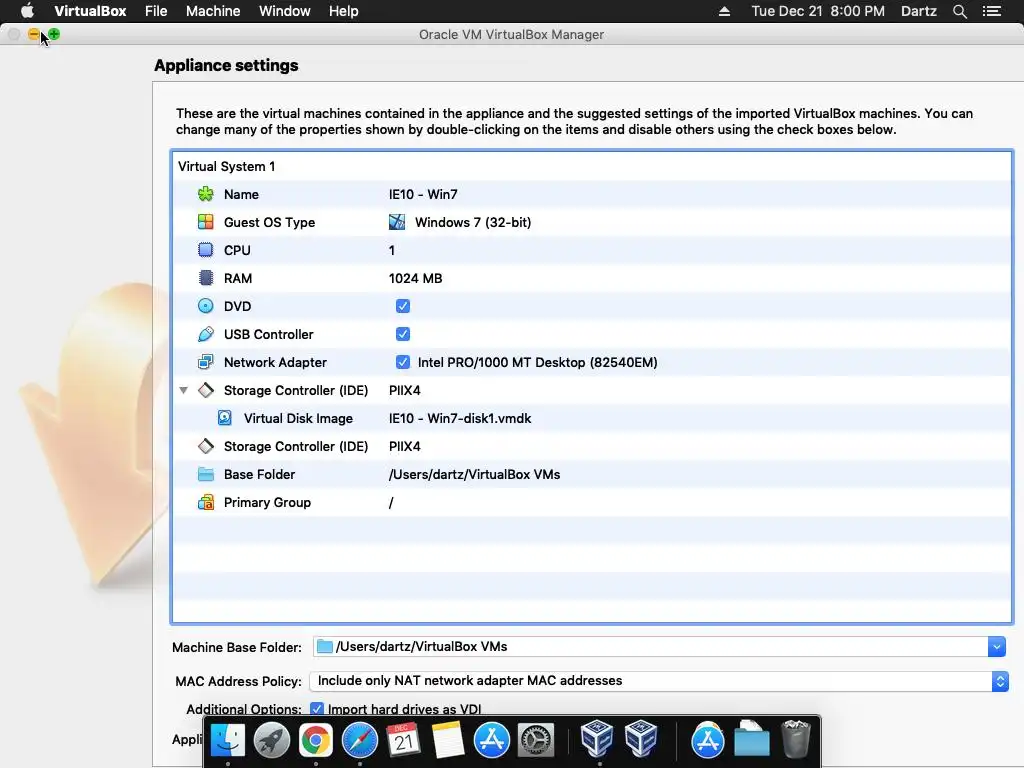Image resolution: width=1024 pixels, height=768 pixels.
Task: Open Notes app in Dock
Action: point(448,740)
